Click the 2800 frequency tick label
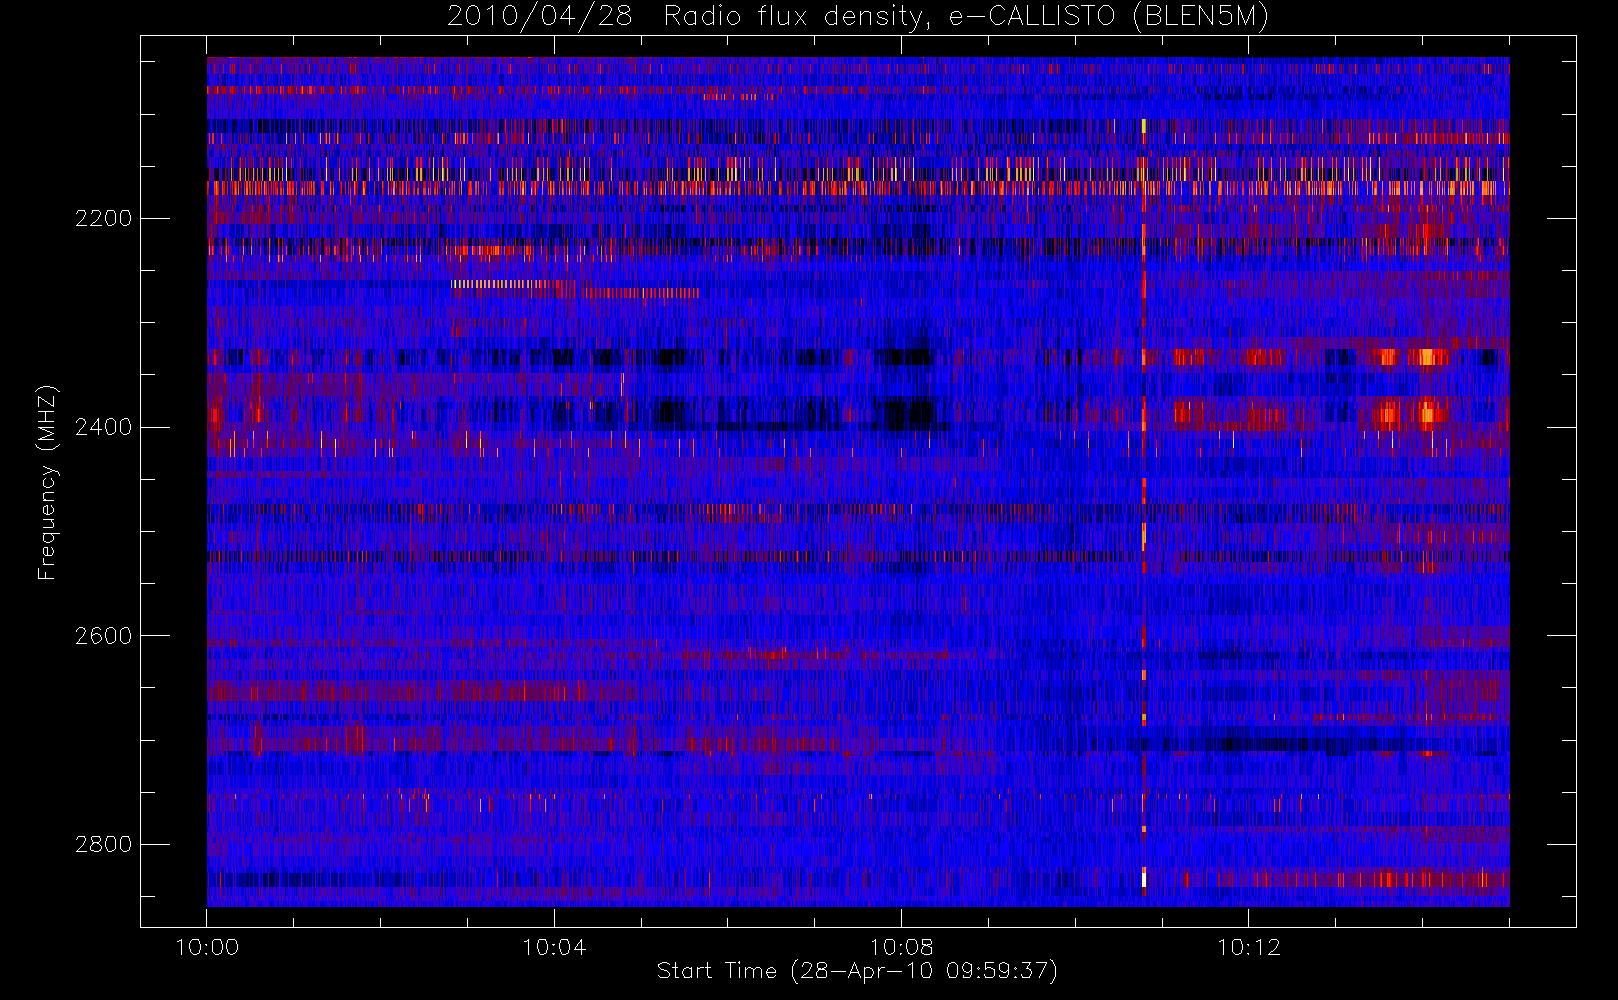1618x1000 pixels. (103, 845)
